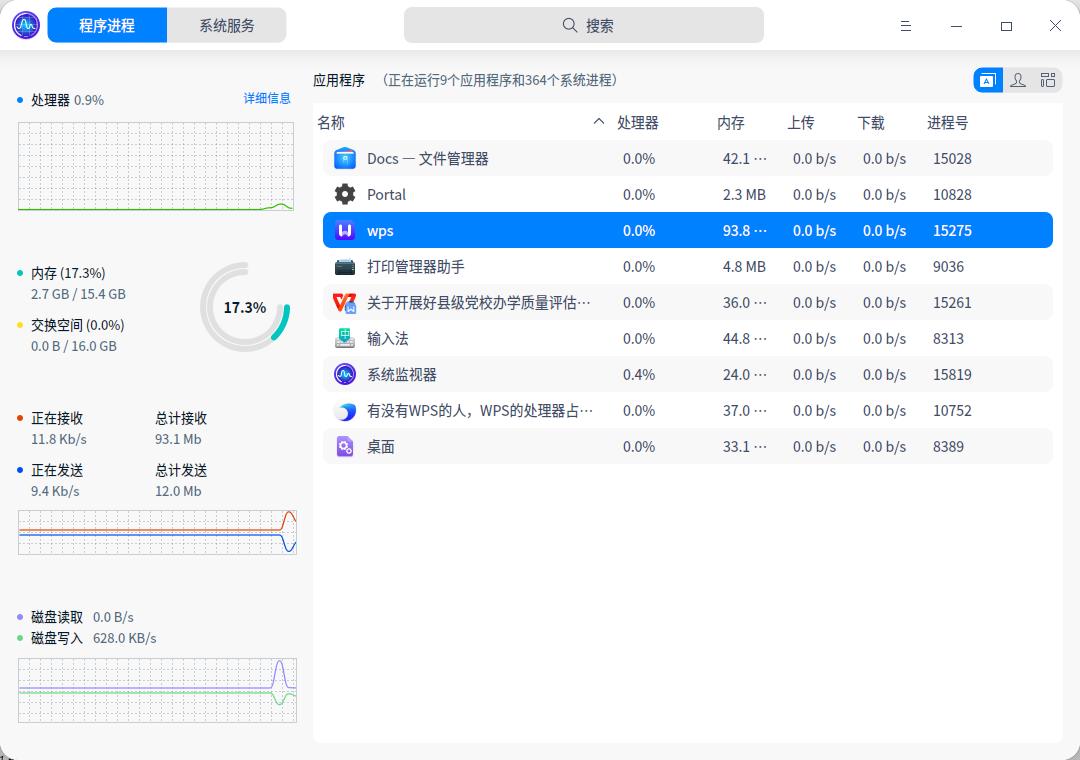Click the Portal gear icon
1080x760 pixels.
coord(344,194)
